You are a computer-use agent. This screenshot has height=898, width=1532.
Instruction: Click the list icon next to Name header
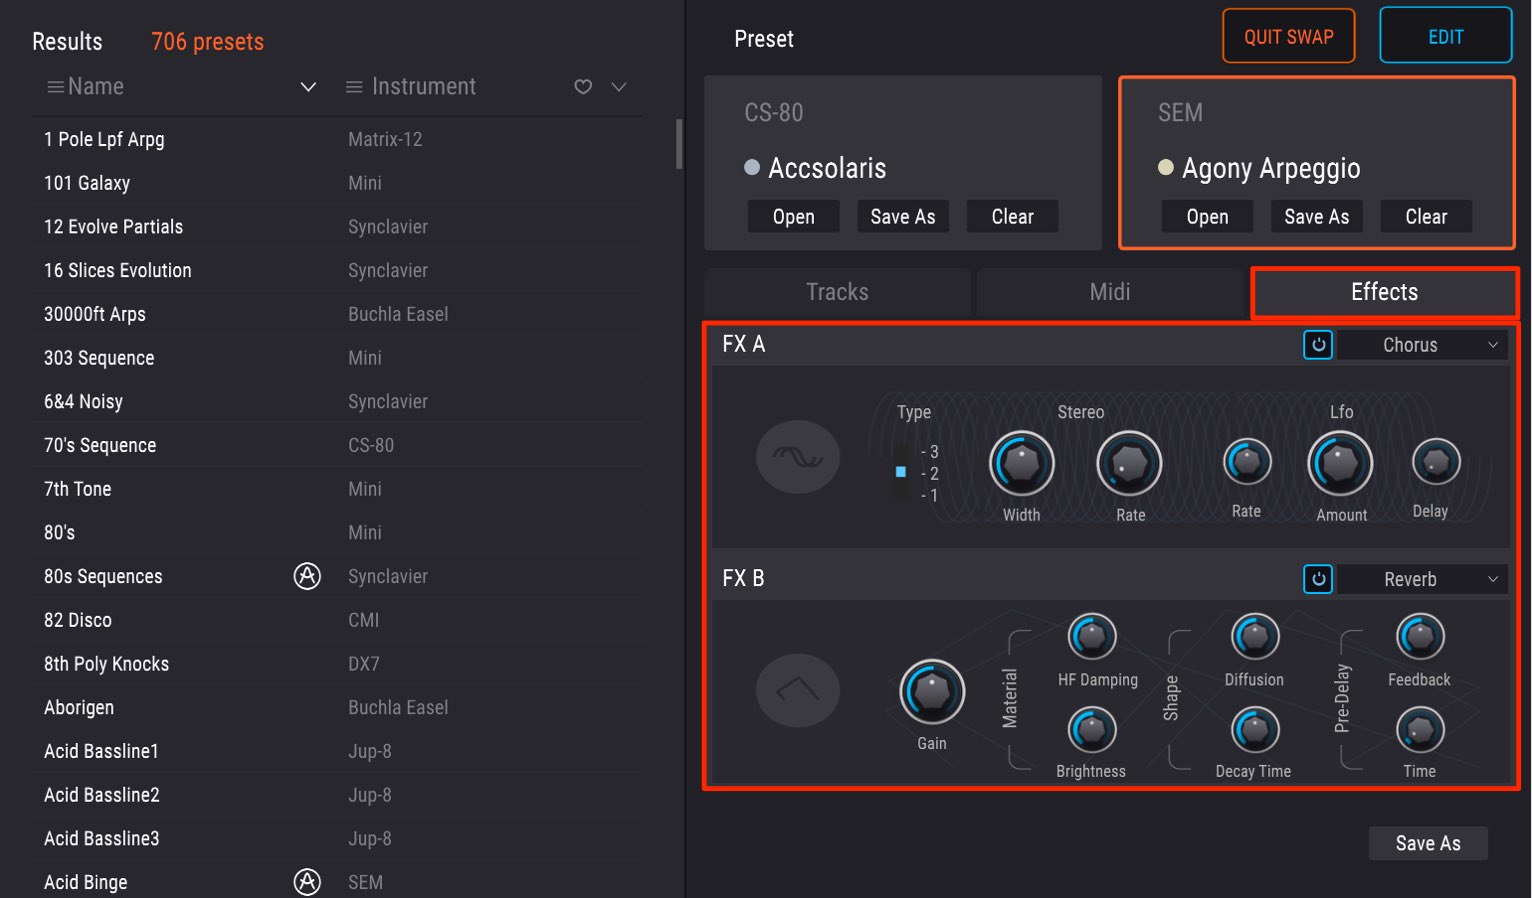click(x=56, y=87)
